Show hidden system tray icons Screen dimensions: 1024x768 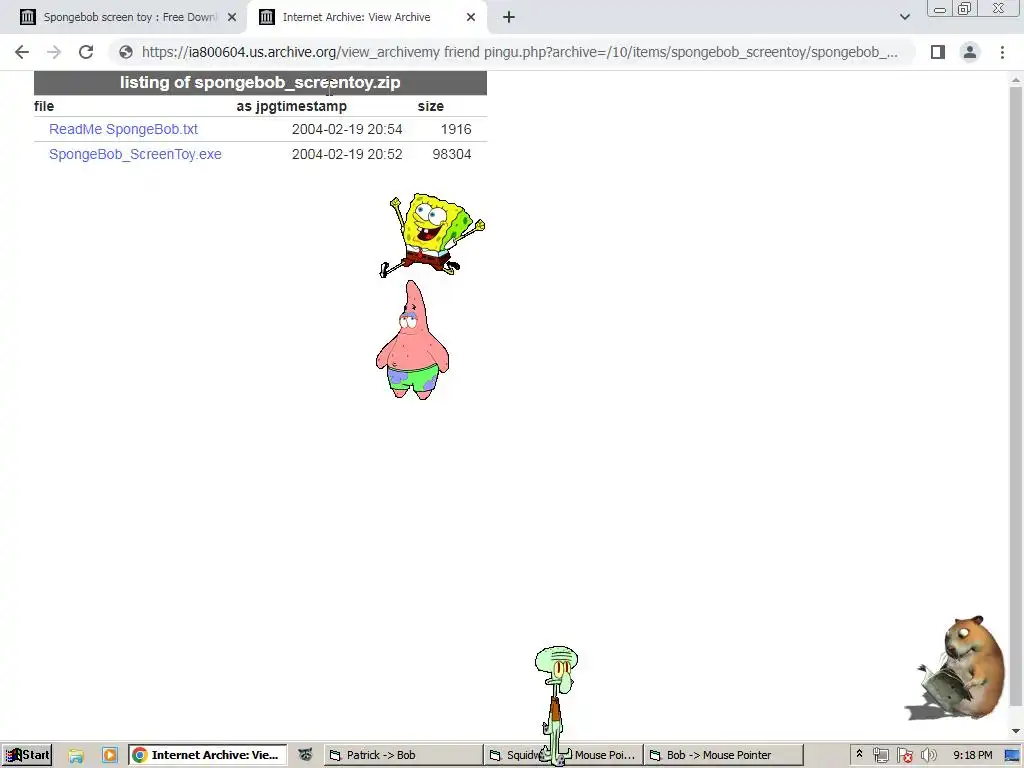pos(859,754)
